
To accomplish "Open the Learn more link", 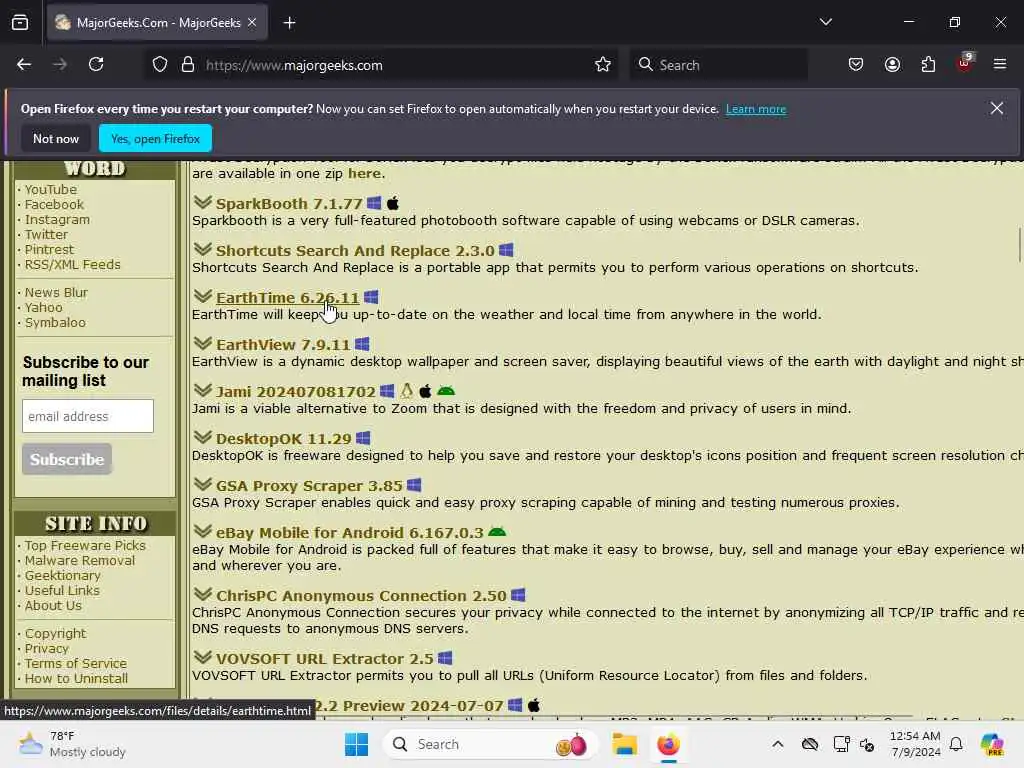I will [756, 109].
